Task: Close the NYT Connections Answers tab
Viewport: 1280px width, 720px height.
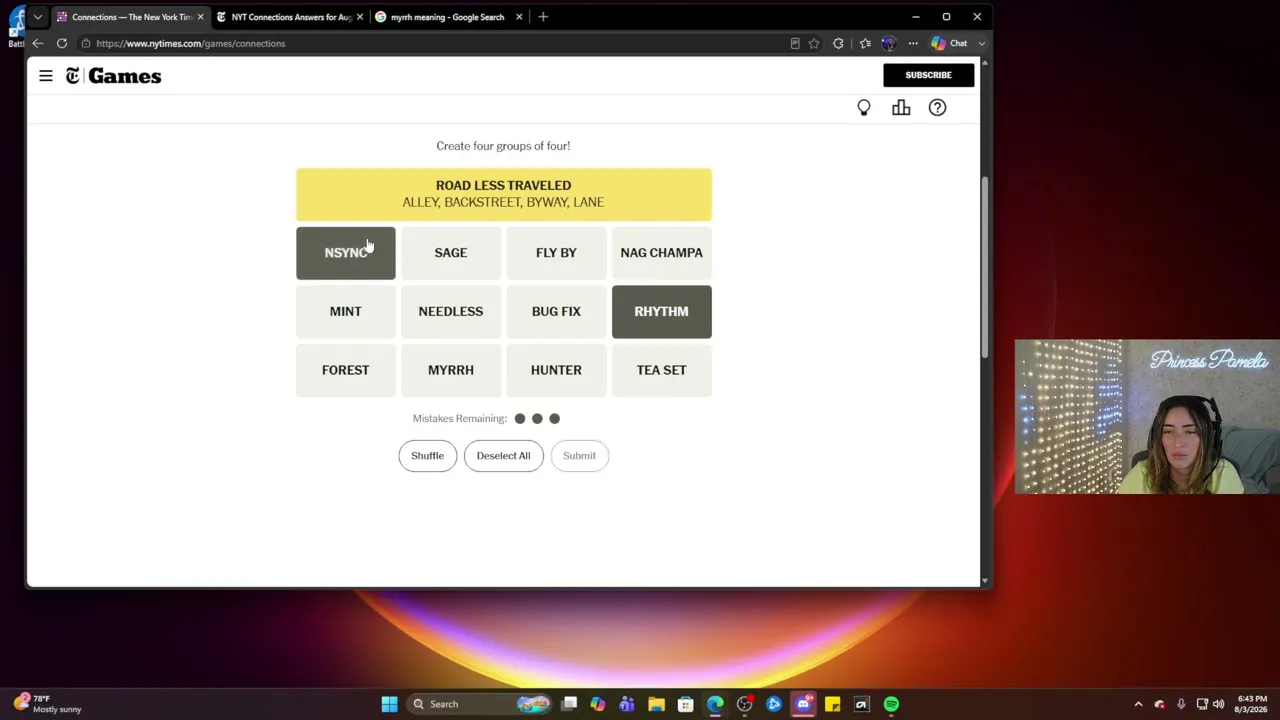Action: (x=360, y=17)
